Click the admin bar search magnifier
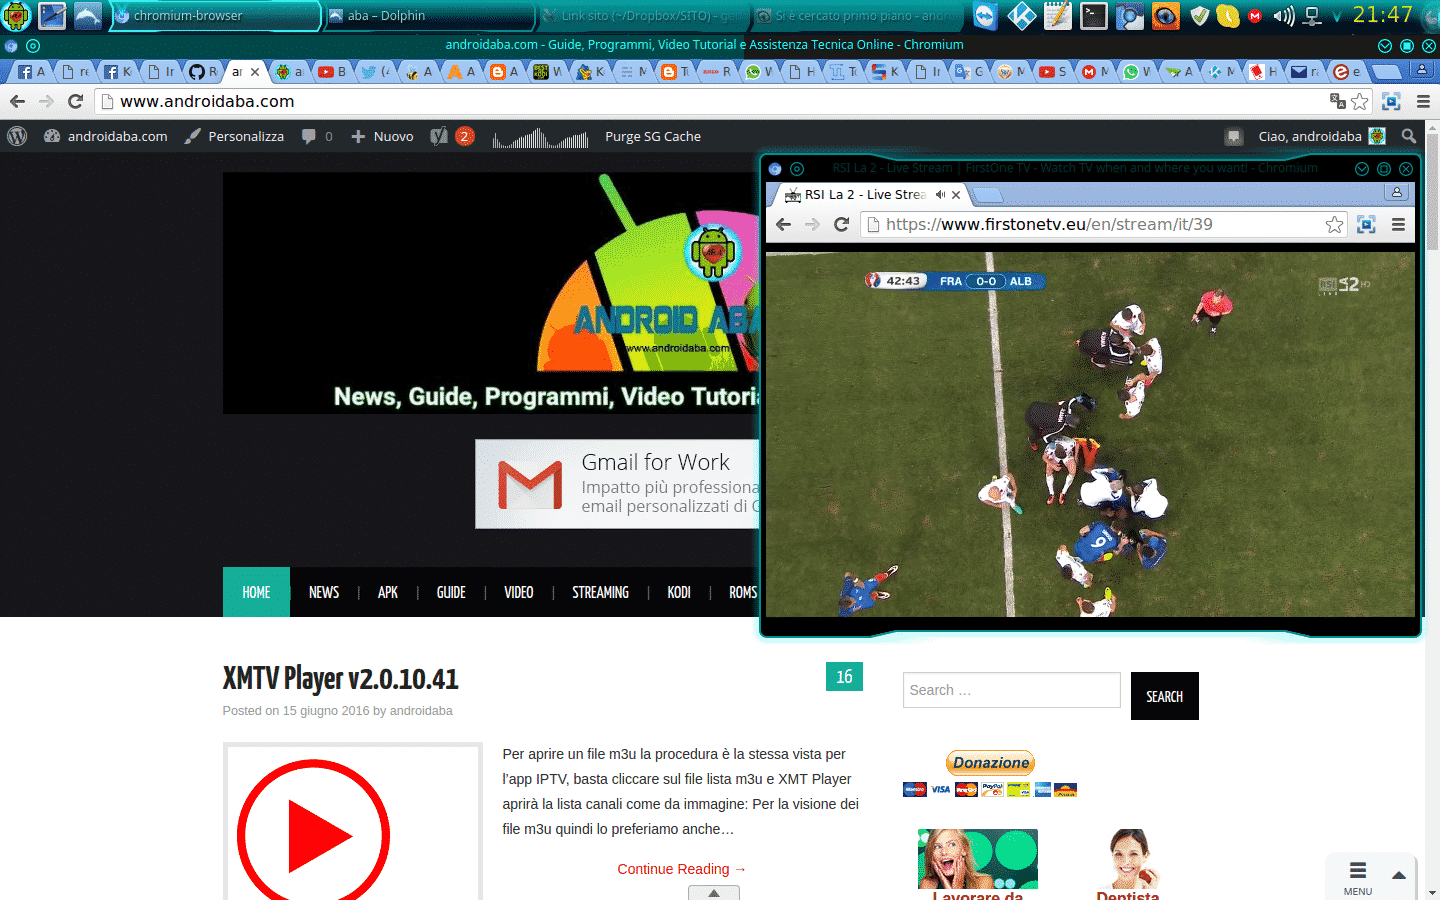Image resolution: width=1440 pixels, height=900 pixels. click(x=1409, y=136)
